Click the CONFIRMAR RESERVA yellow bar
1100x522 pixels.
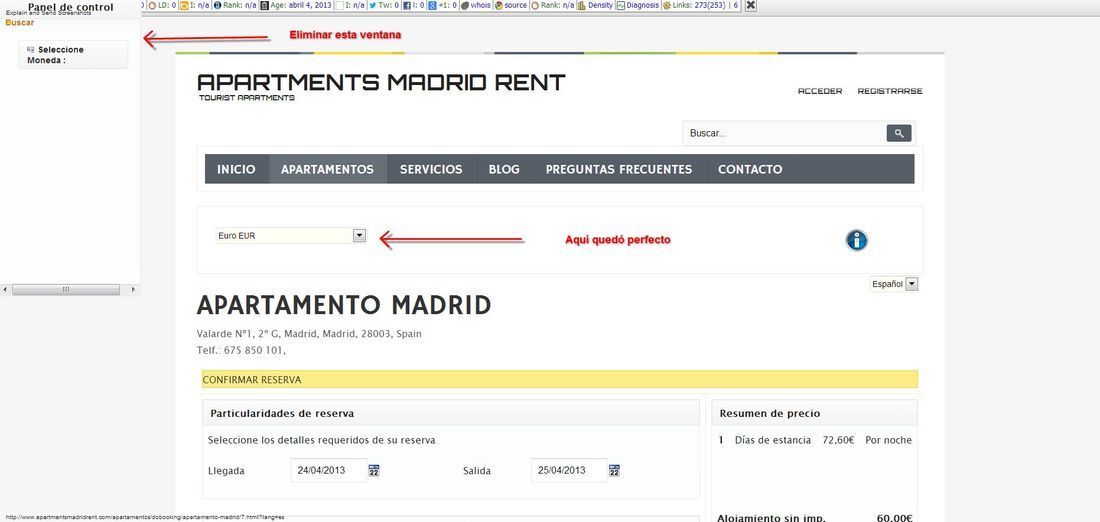(x=560, y=380)
